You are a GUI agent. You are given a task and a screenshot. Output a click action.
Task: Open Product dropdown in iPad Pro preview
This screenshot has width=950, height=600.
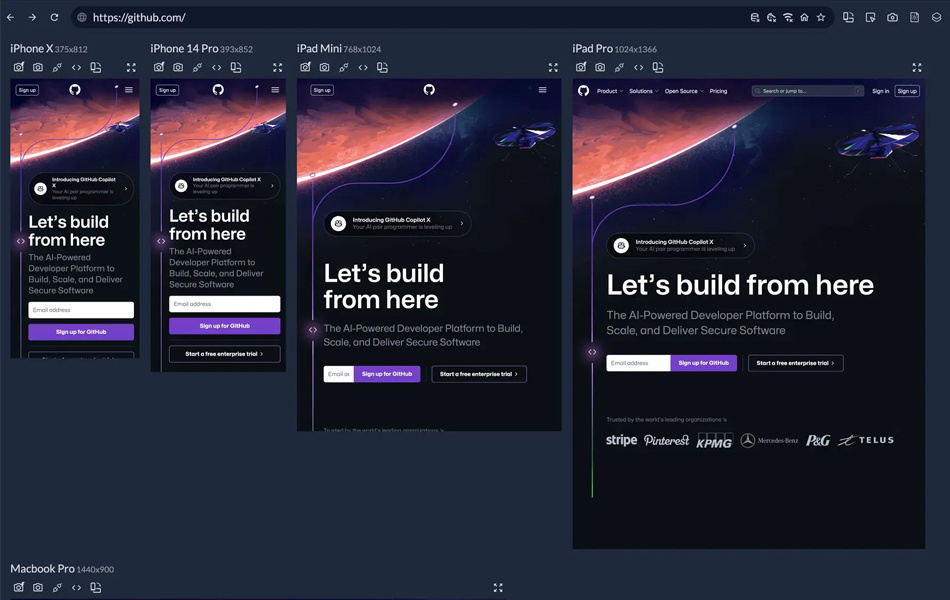pyautogui.click(x=610, y=91)
